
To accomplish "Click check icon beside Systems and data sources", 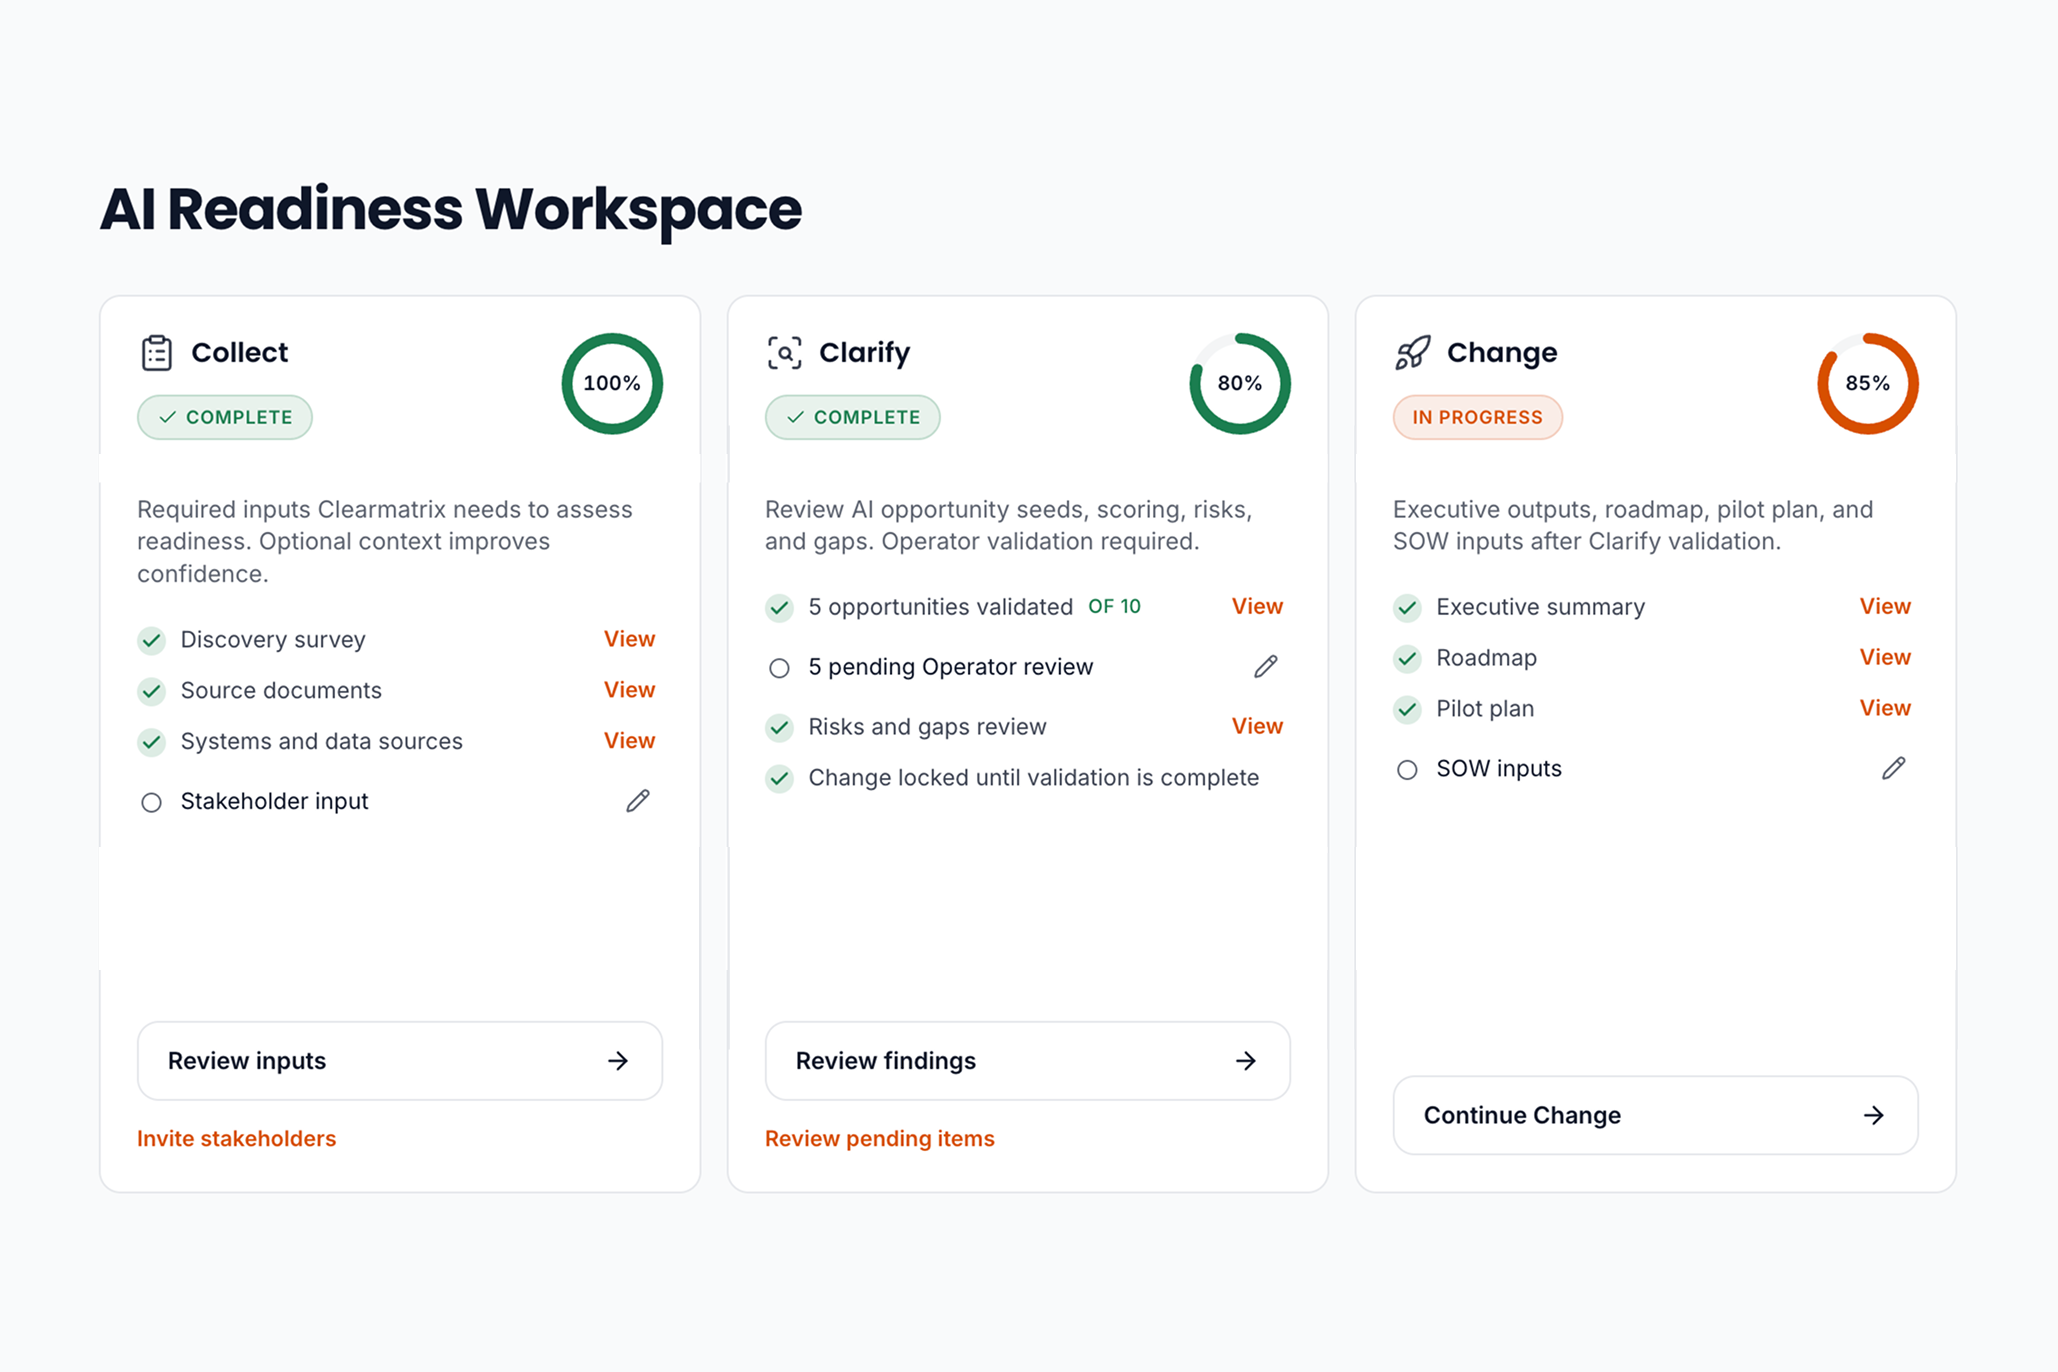I will point(152,742).
